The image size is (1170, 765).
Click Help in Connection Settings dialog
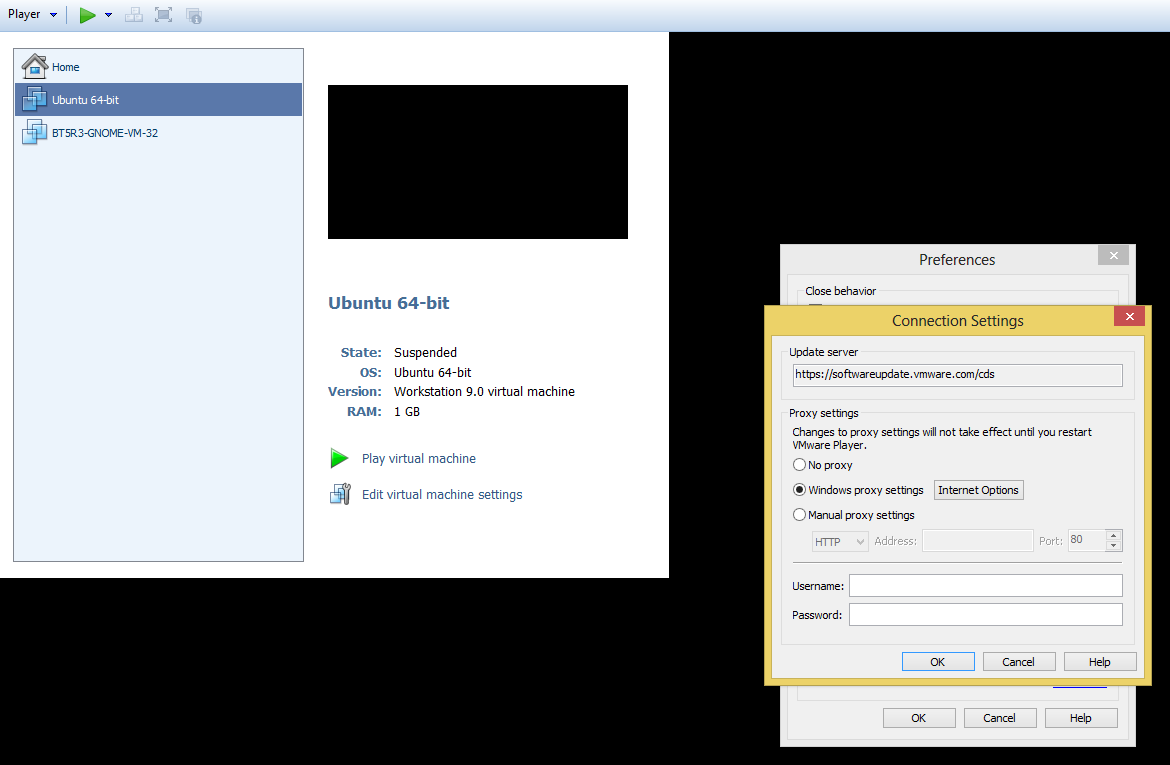point(1100,662)
